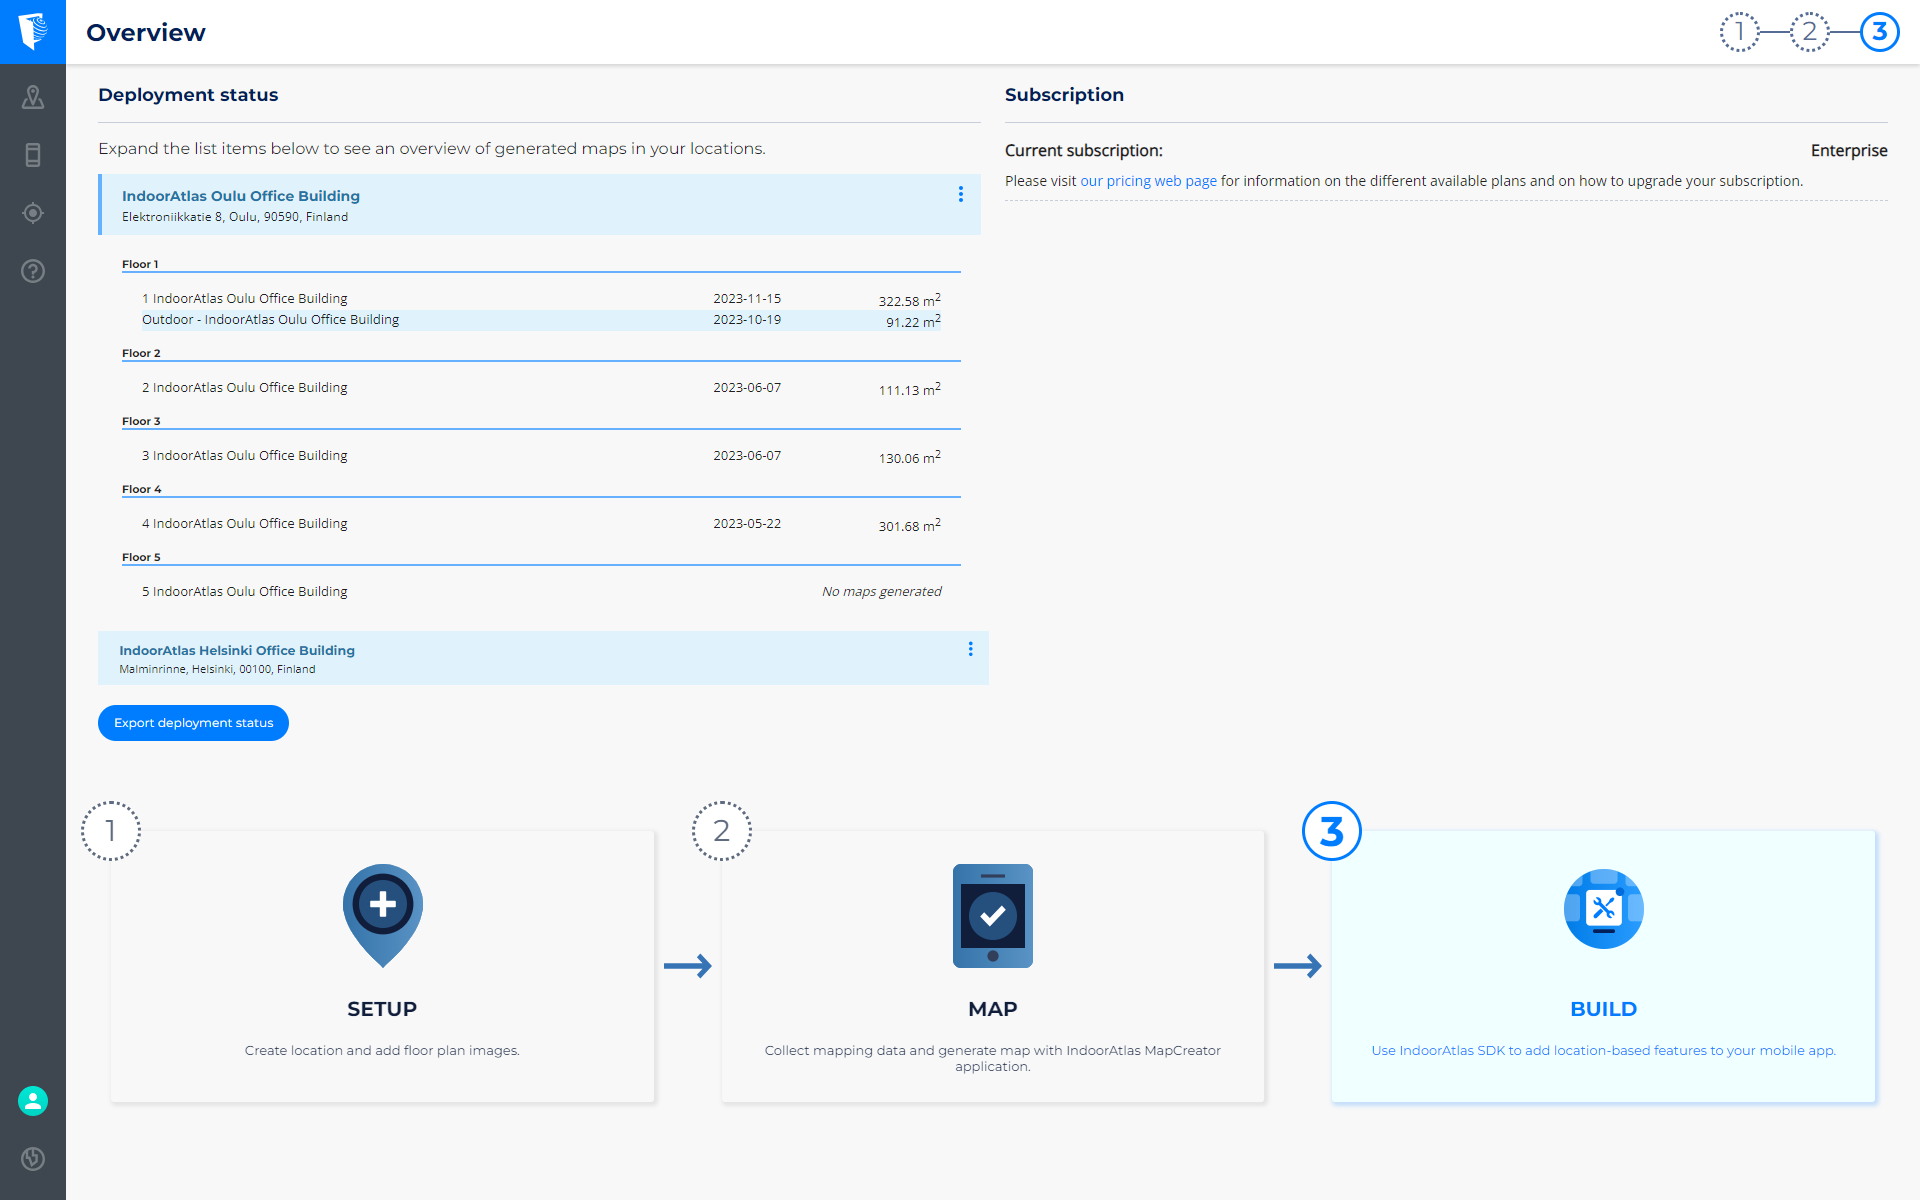Click the IndoorAtlas logo in top-left corner
1920x1200 pixels.
33,31
